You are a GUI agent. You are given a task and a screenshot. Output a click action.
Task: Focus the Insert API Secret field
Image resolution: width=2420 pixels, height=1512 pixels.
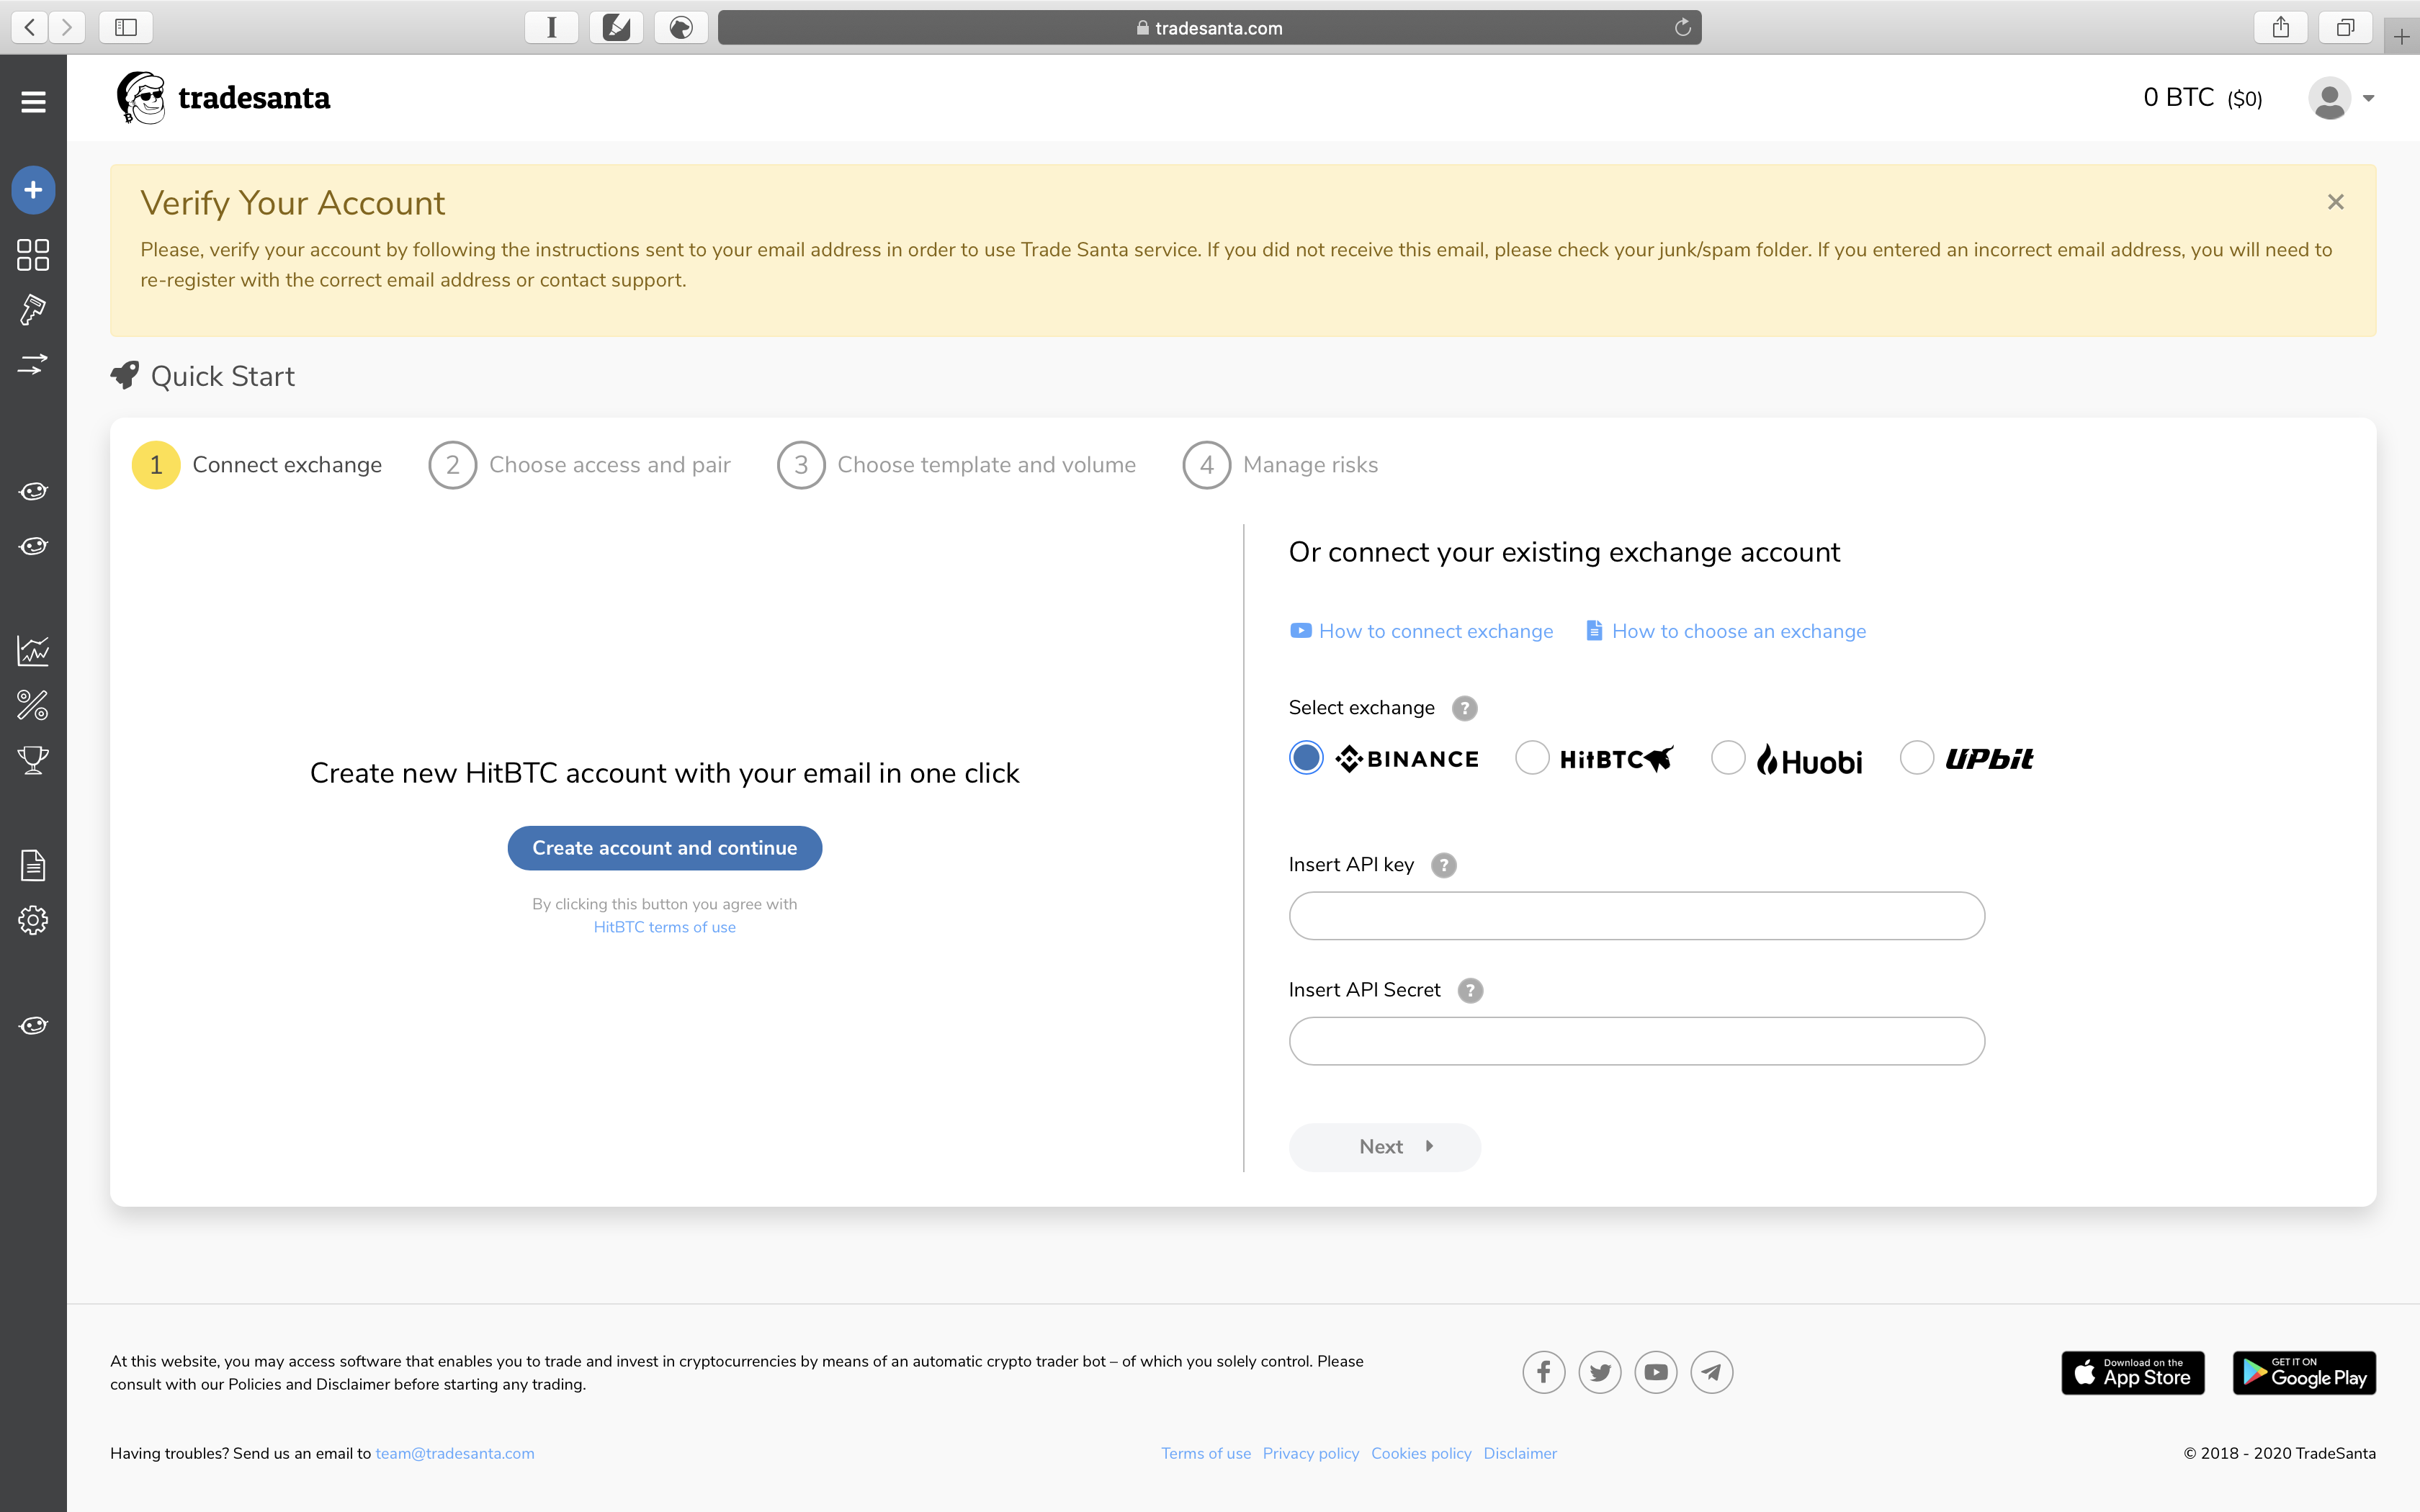point(1637,1041)
